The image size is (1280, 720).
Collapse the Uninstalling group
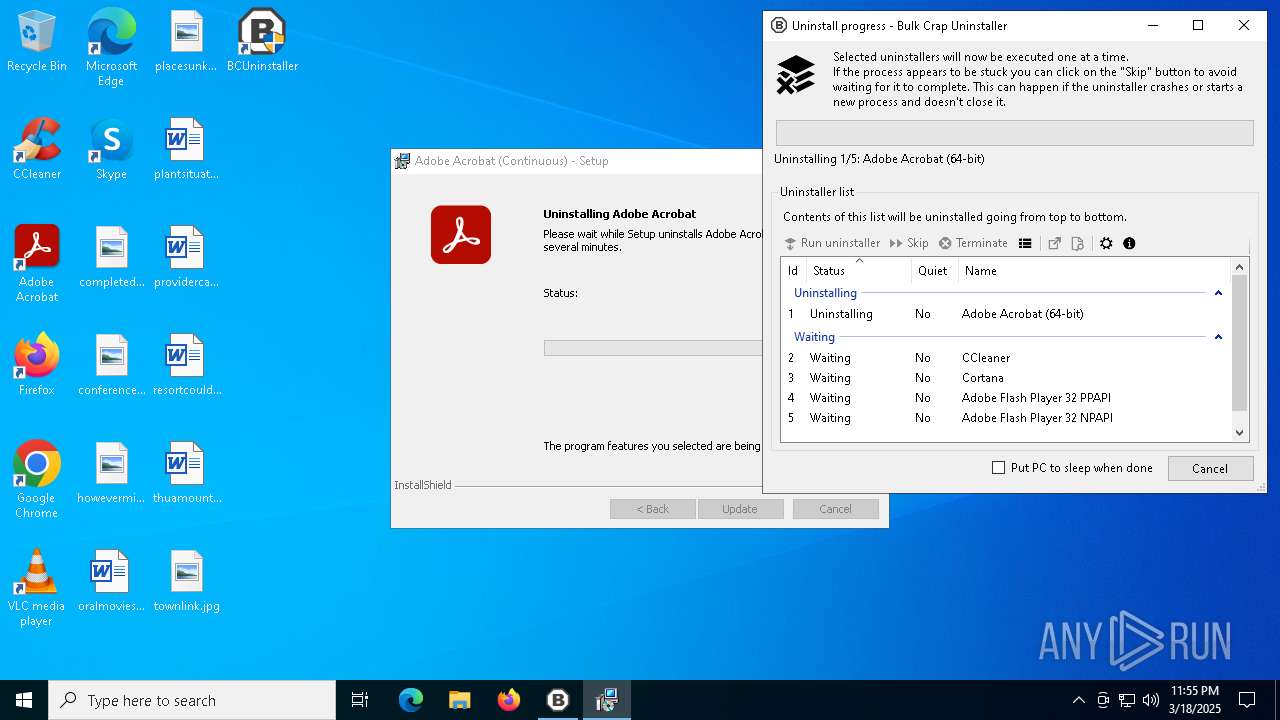pos(1218,293)
